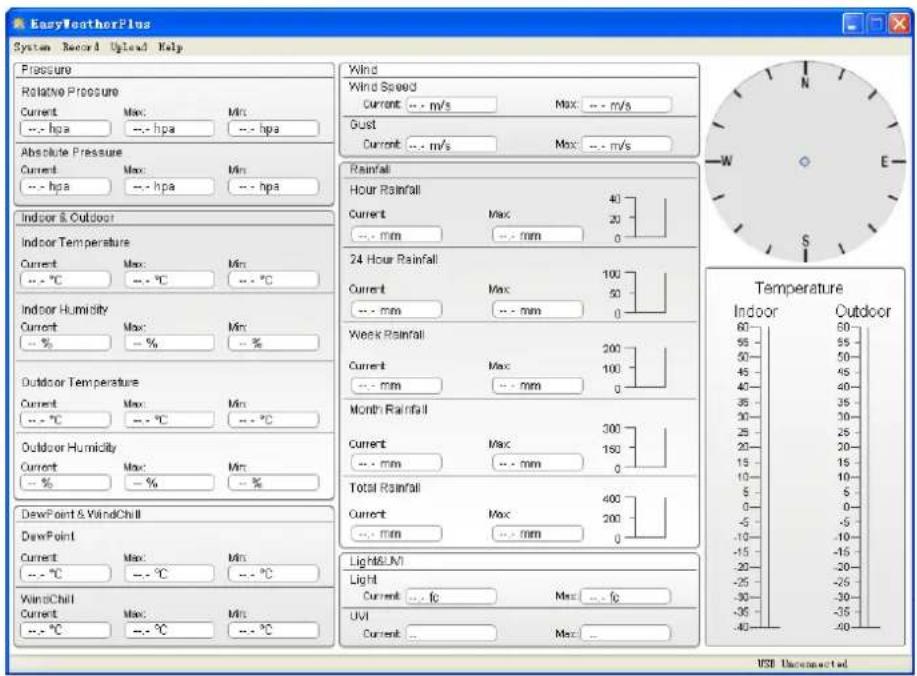Click the 24 Hour Rainfall Current field

pyautogui.click(x=397, y=310)
